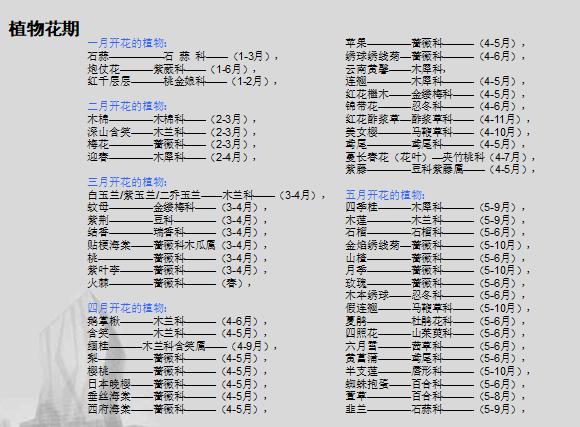Click the bloom period （5-8月）
This screenshot has width=580, height=427.
pyautogui.click(x=497, y=396)
